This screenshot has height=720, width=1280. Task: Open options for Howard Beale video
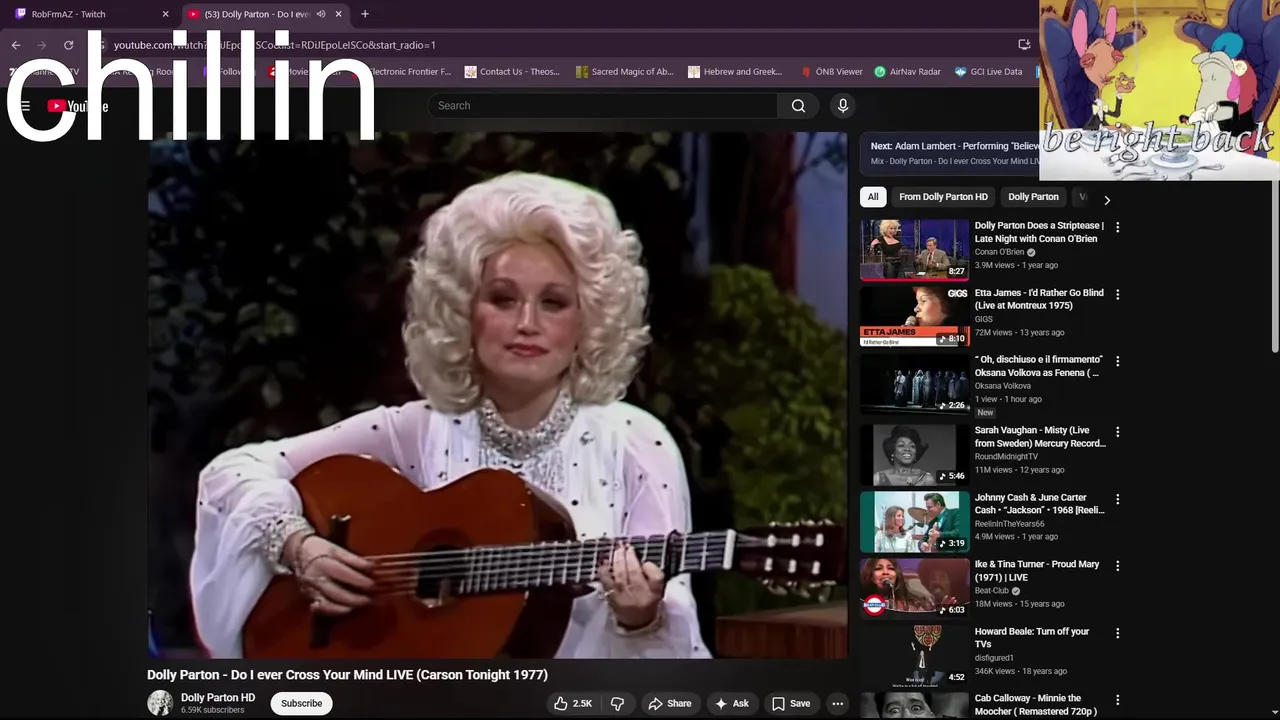click(1117, 633)
